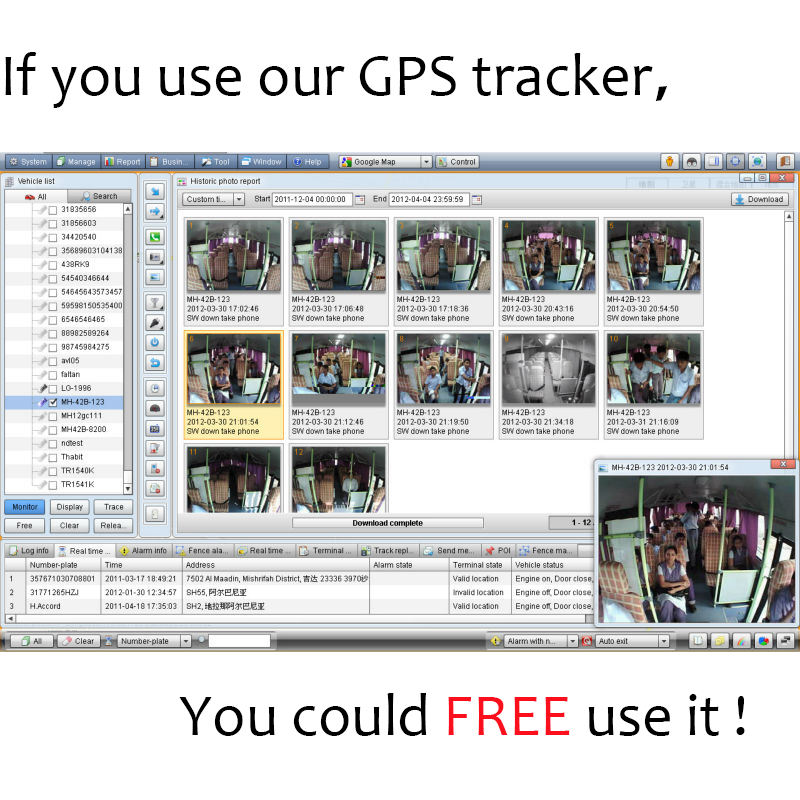Open the Alarm with n... dropdown
This screenshot has width=800, height=800.
point(540,641)
